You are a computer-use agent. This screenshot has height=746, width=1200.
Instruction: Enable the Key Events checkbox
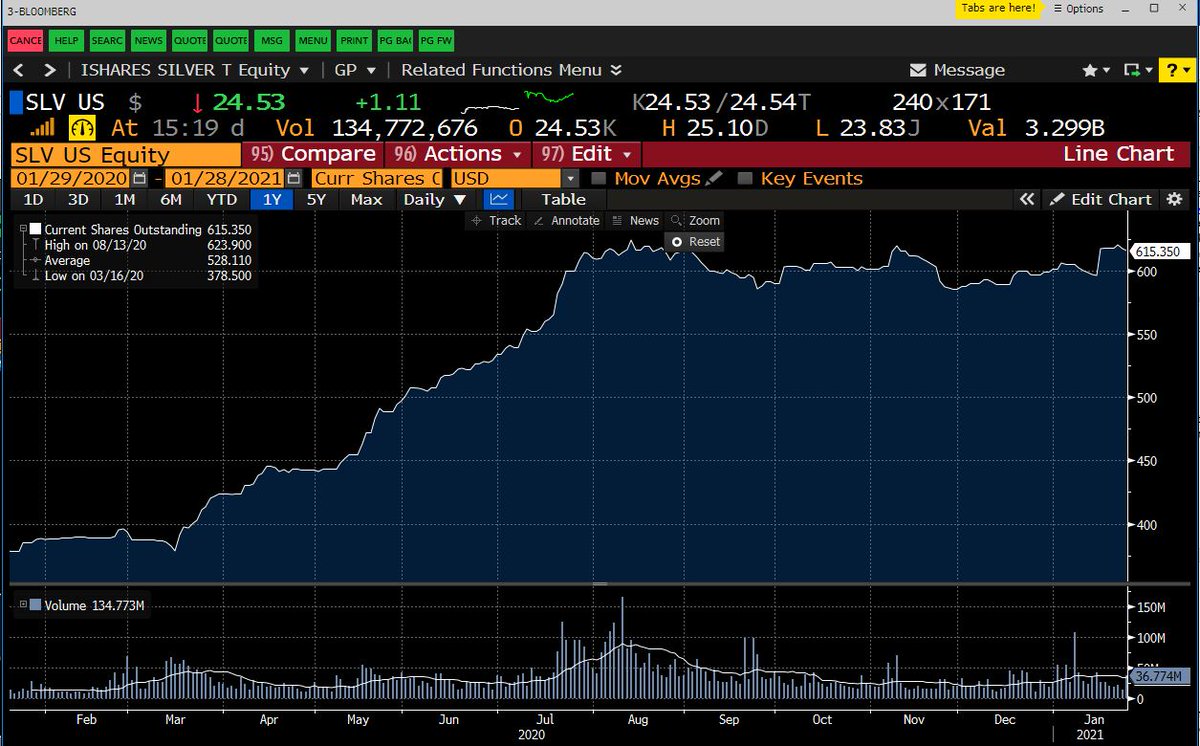tap(744, 178)
